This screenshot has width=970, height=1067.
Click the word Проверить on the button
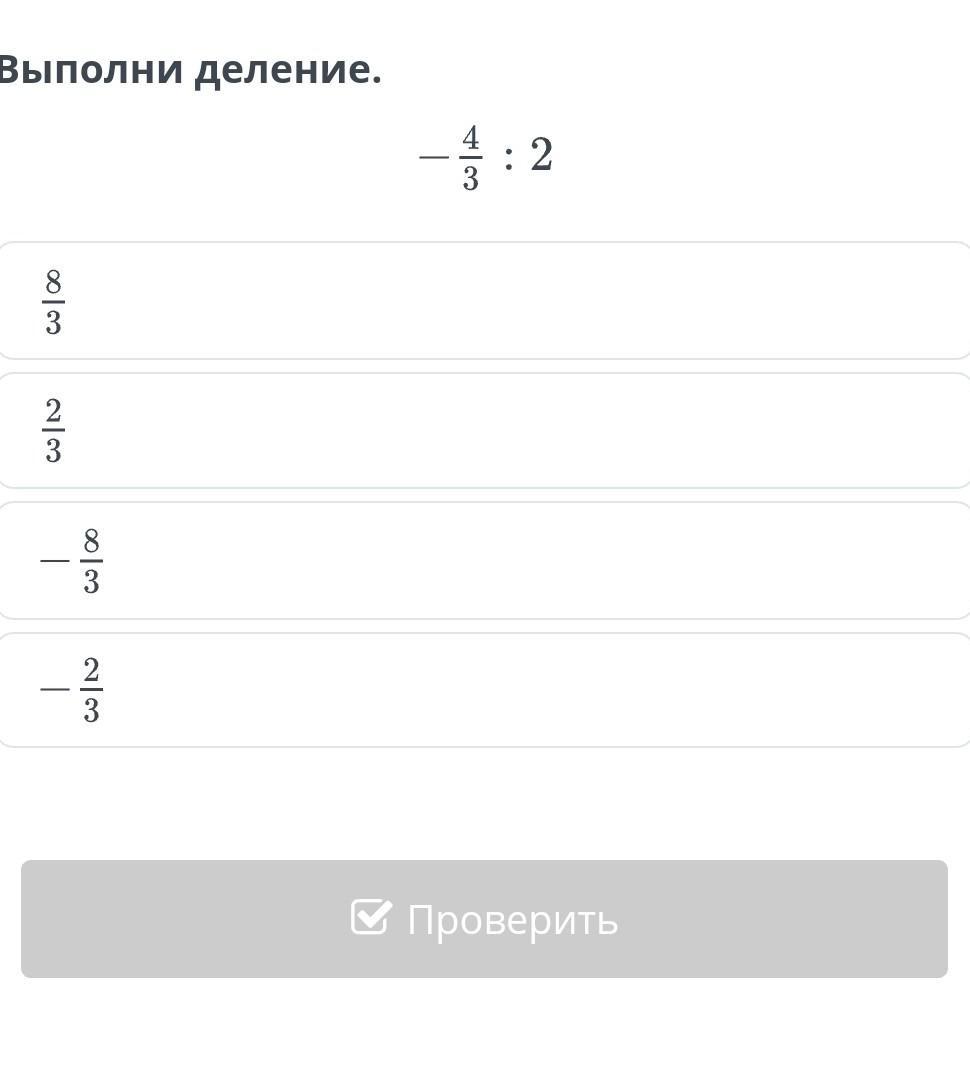click(x=512, y=919)
